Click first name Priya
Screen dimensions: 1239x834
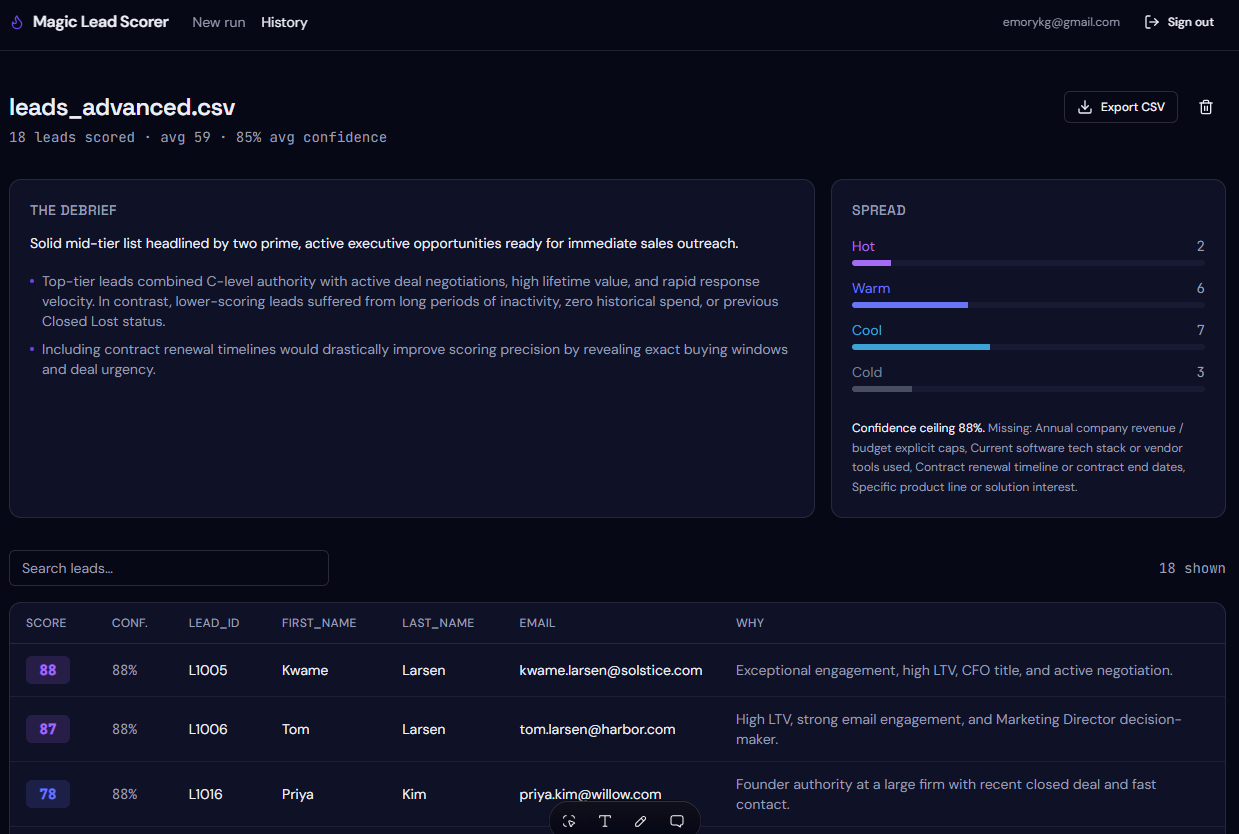(298, 794)
